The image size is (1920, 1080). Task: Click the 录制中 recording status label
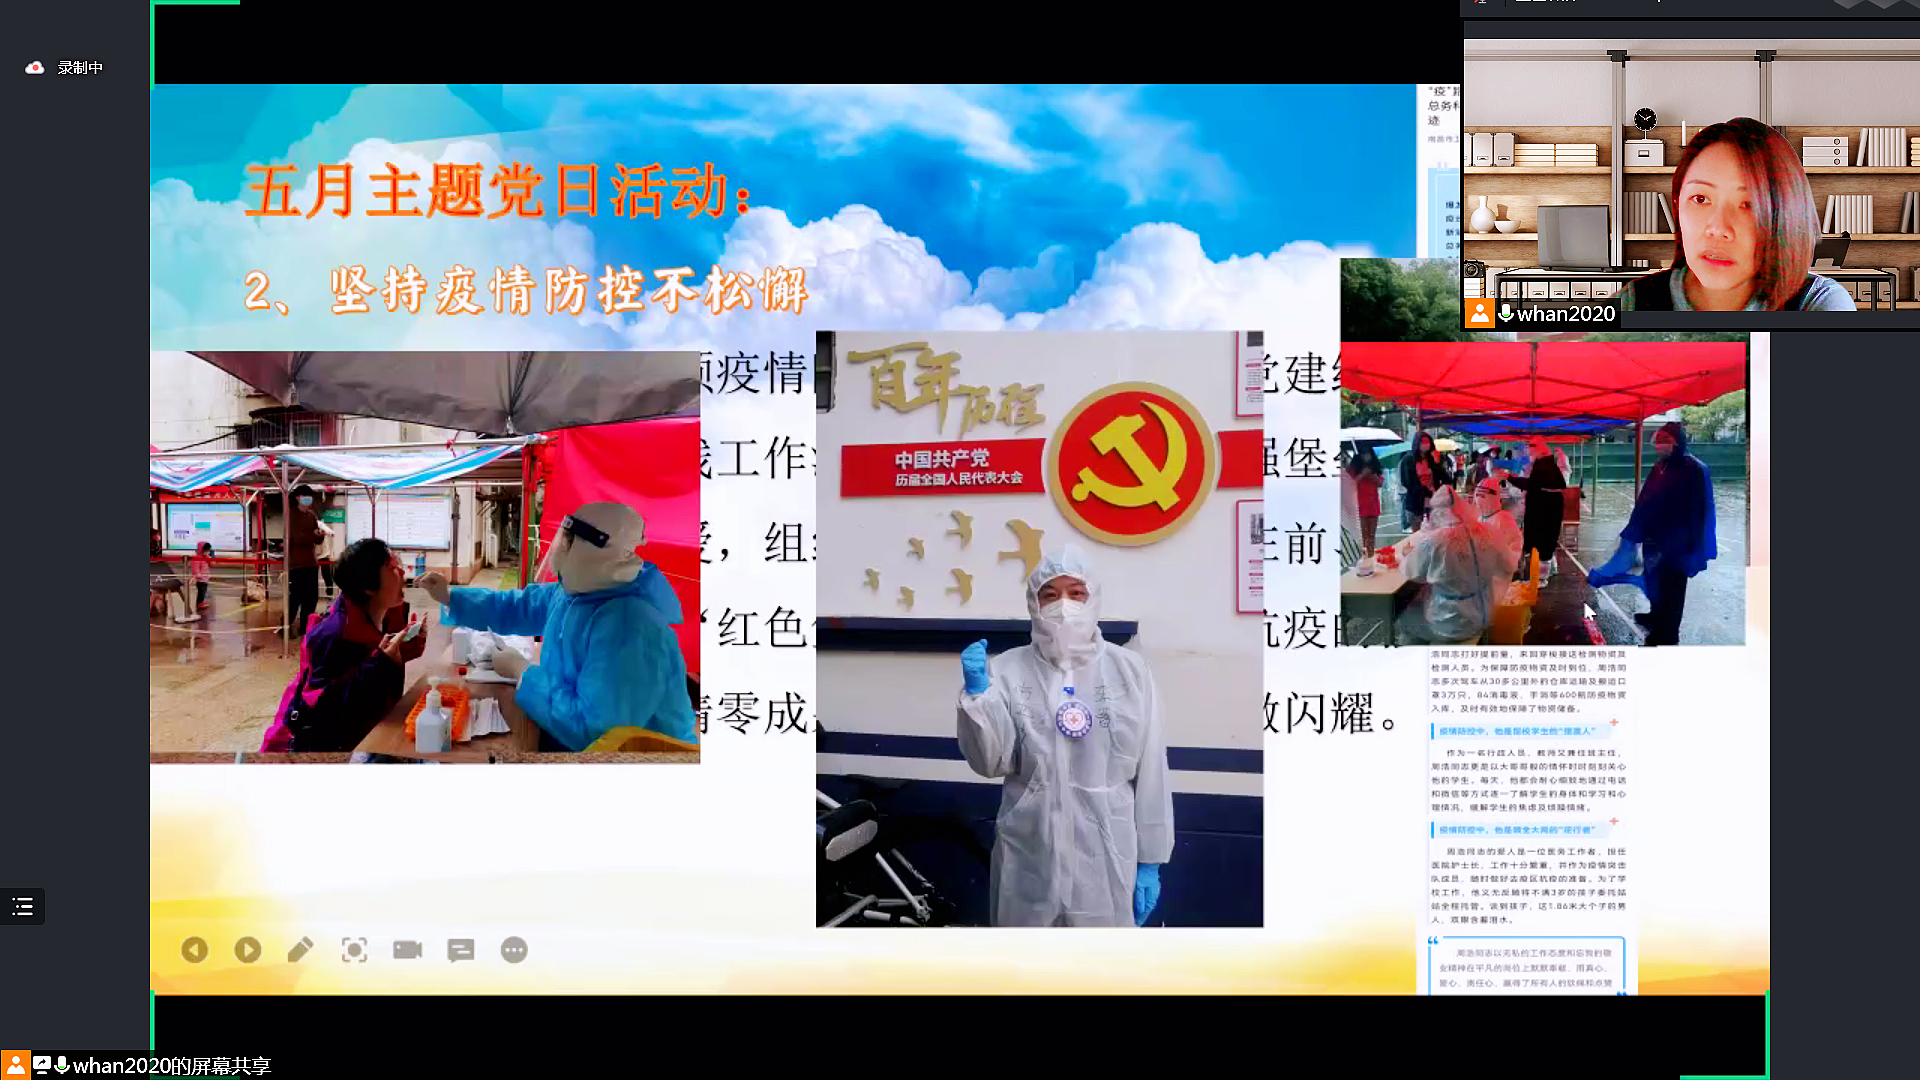pyautogui.click(x=80, y=68)
